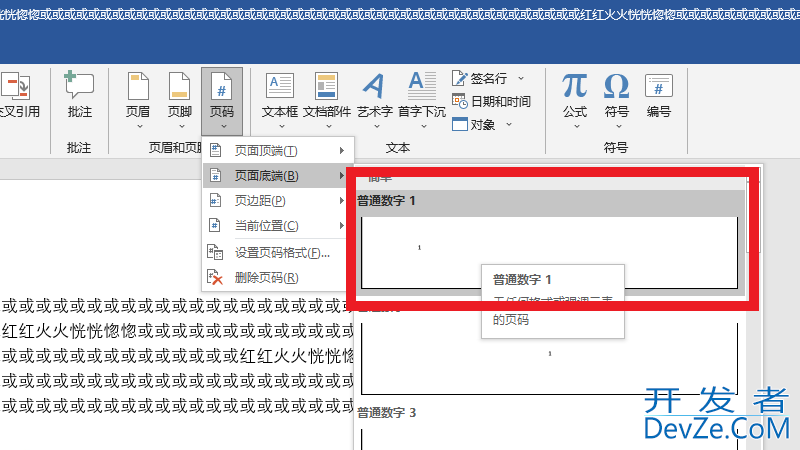Open the 页眉 header icon

coord(138,86)
